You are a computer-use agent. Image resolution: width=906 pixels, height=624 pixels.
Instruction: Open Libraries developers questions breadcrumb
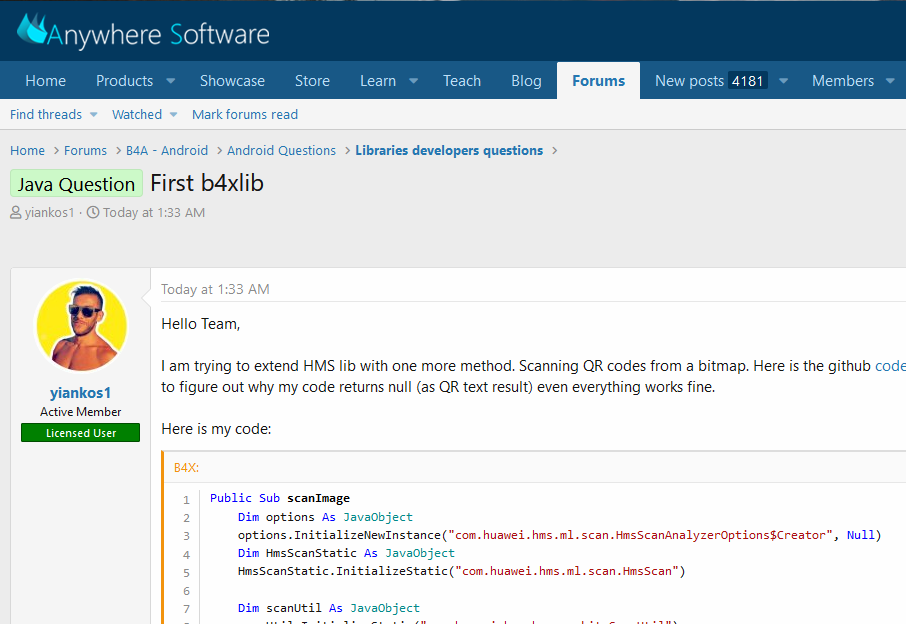[x=449, y=151]
